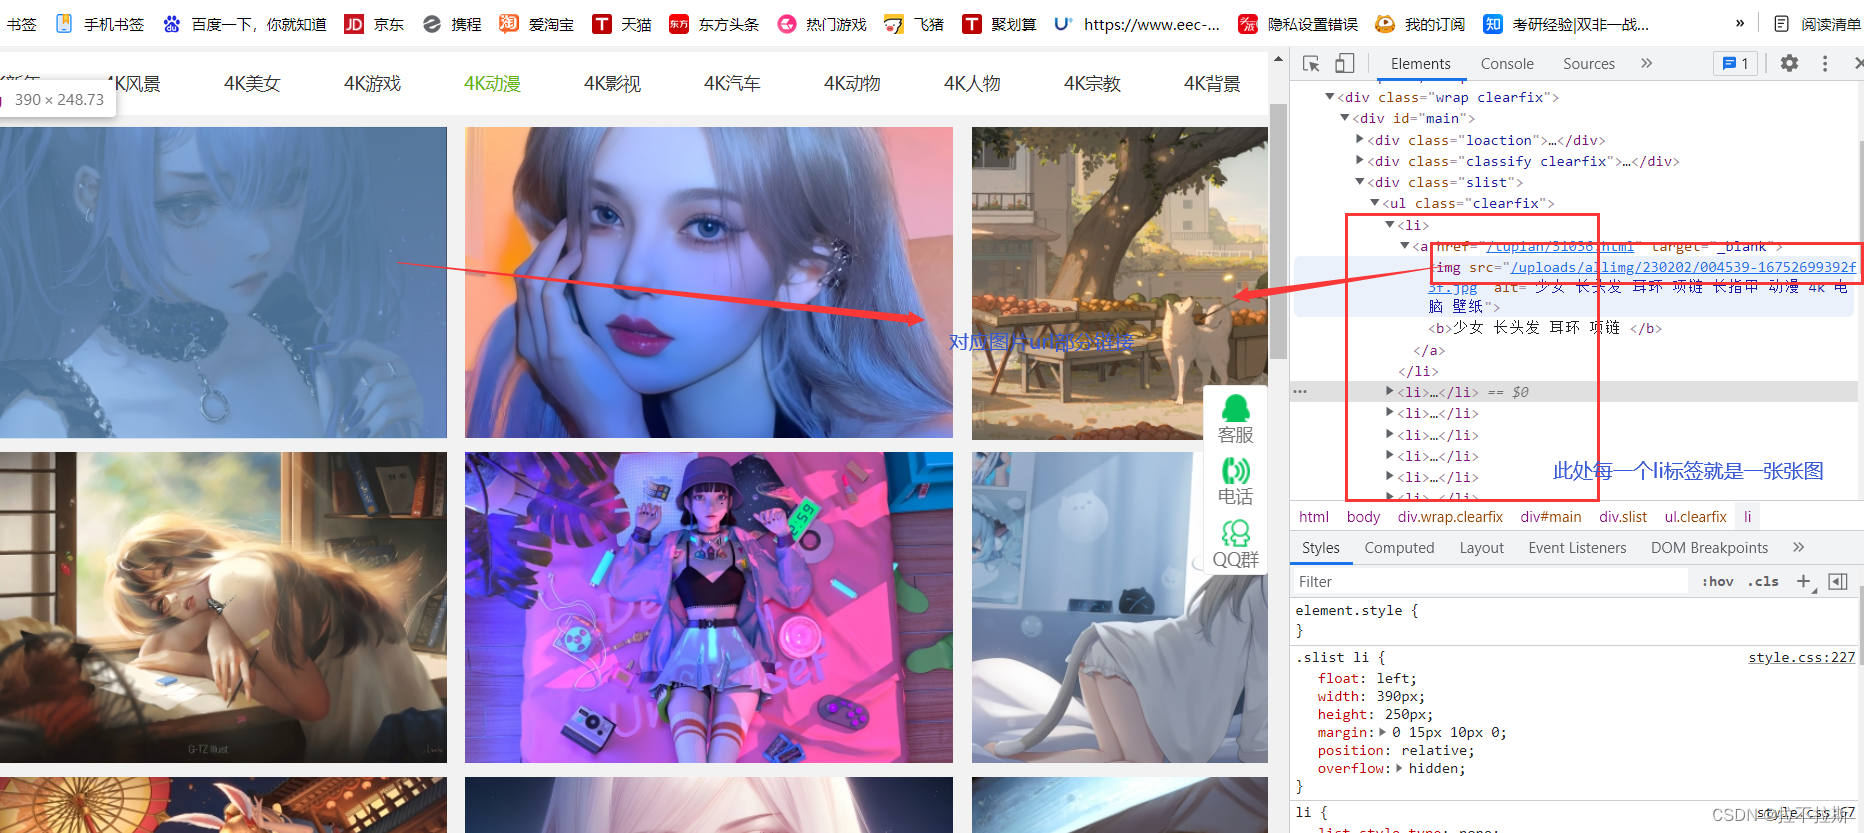Screen dimensions: 1864x833
Task: Open the 4K影视 category
Action: (x=612, y=84)
